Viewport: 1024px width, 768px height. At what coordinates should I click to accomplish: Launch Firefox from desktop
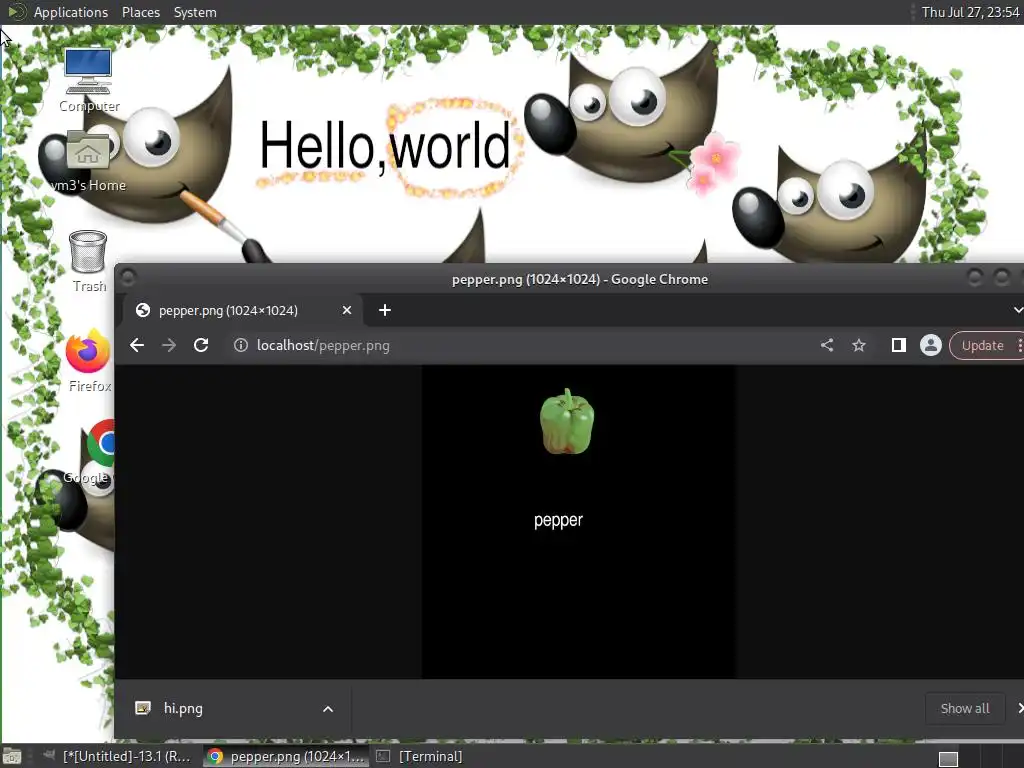pos(89,361)
